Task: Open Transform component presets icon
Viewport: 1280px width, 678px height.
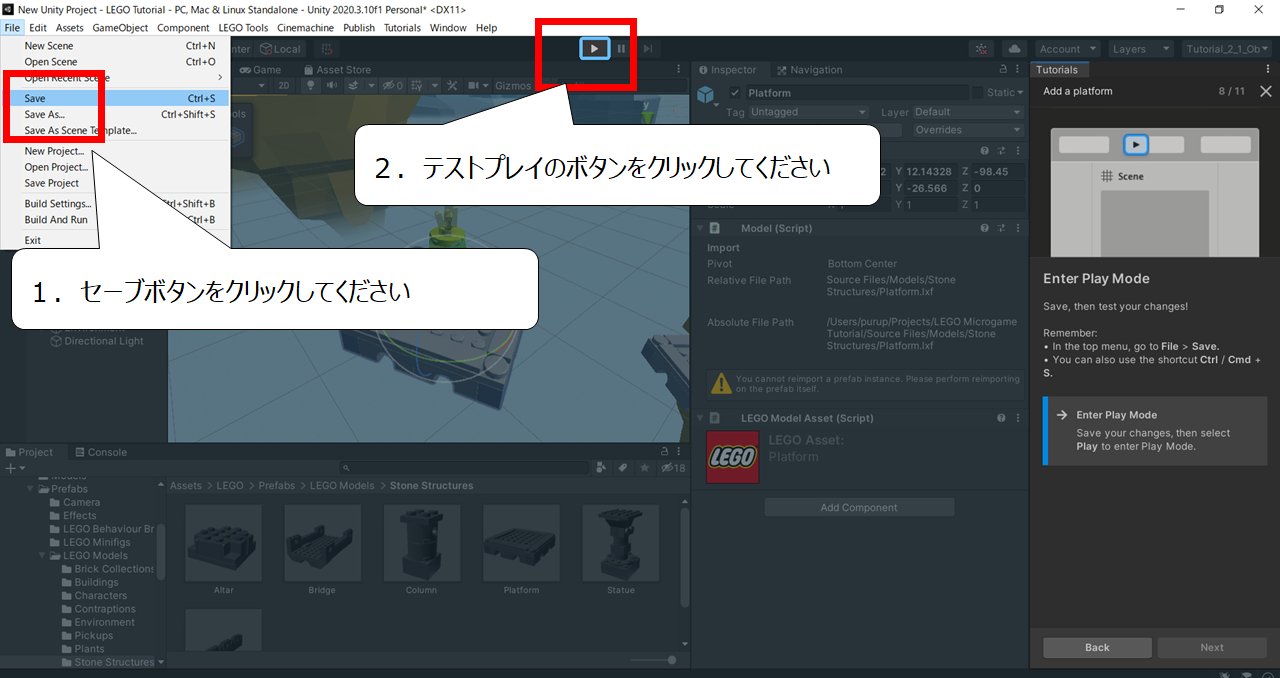Action: click(1001, 151)
